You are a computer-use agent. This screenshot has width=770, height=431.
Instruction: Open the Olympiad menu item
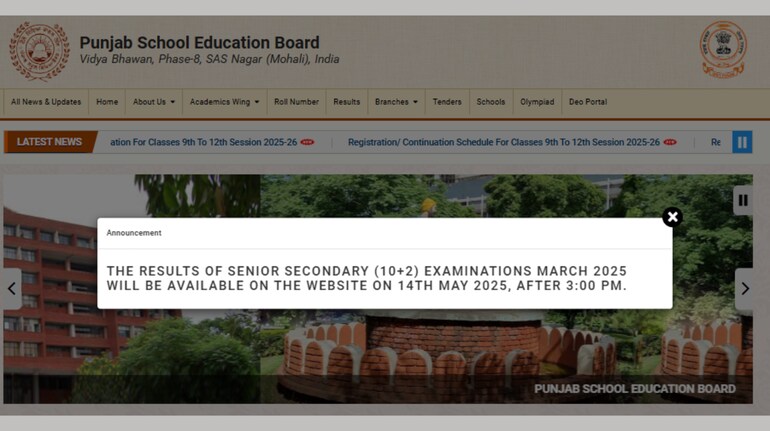(x=537, y=102)
